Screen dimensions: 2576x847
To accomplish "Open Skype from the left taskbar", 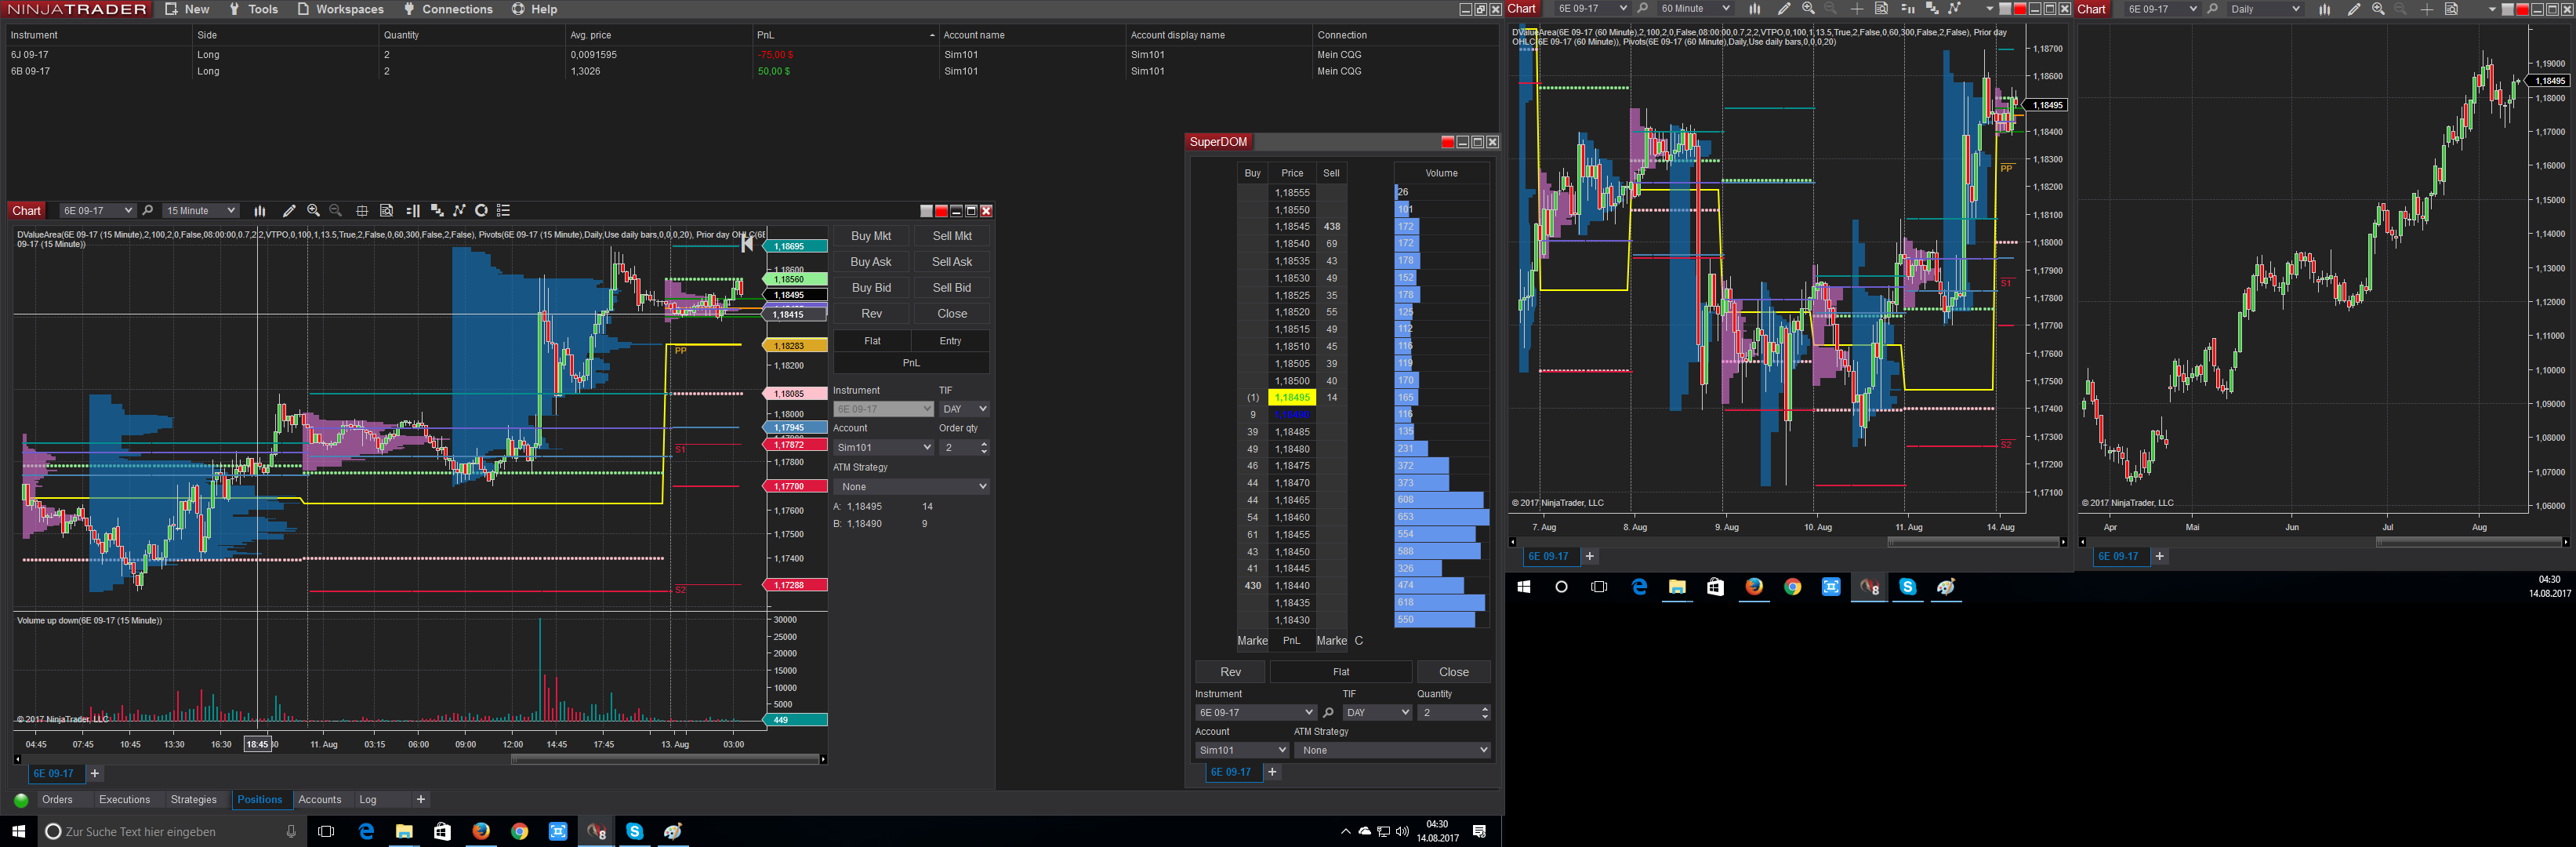I will pyautogui.click(x=634, y=831).
